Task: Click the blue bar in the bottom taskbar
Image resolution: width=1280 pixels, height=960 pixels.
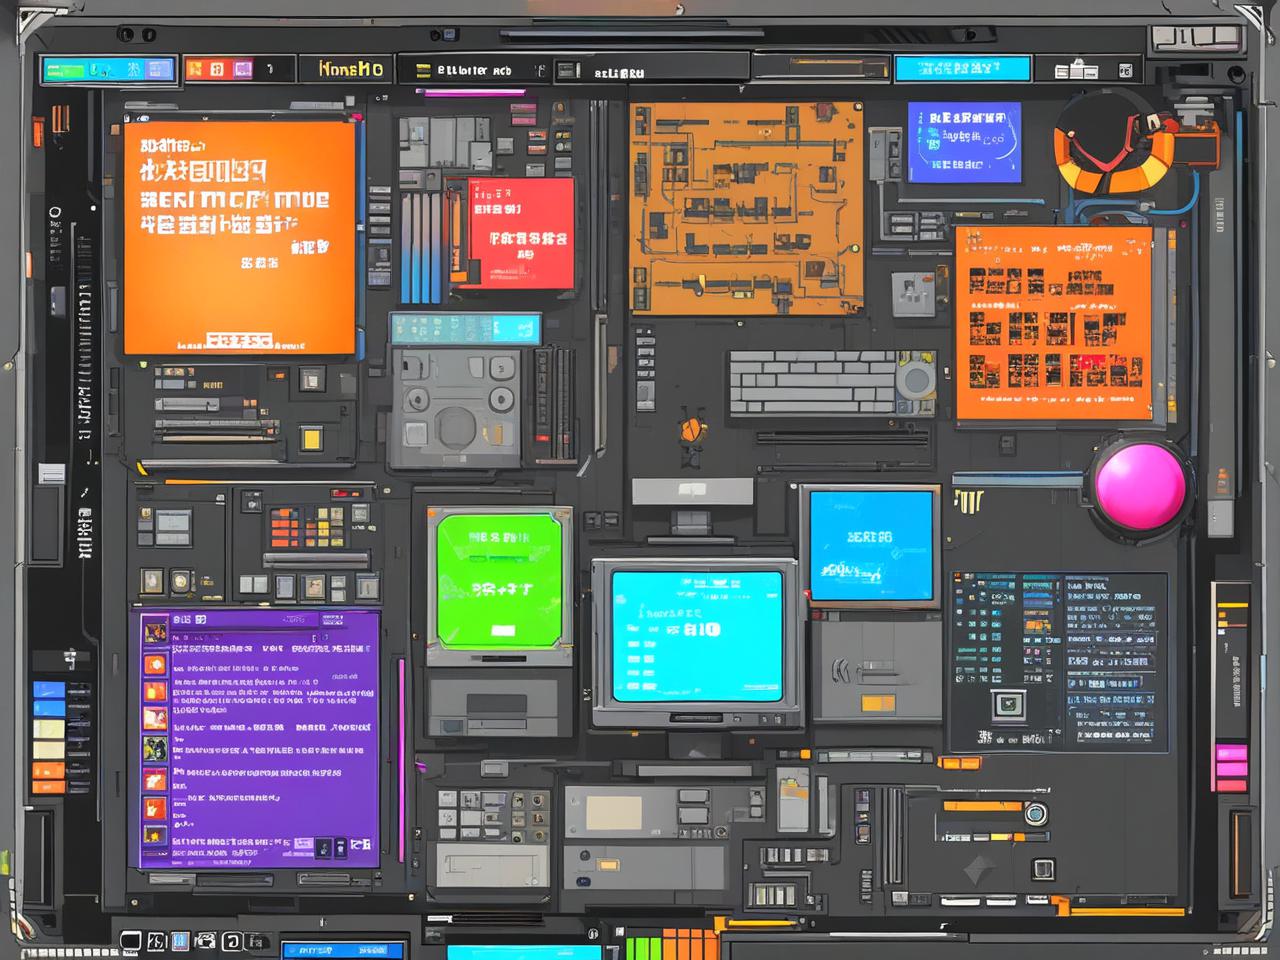Action: tap(343, 949)
